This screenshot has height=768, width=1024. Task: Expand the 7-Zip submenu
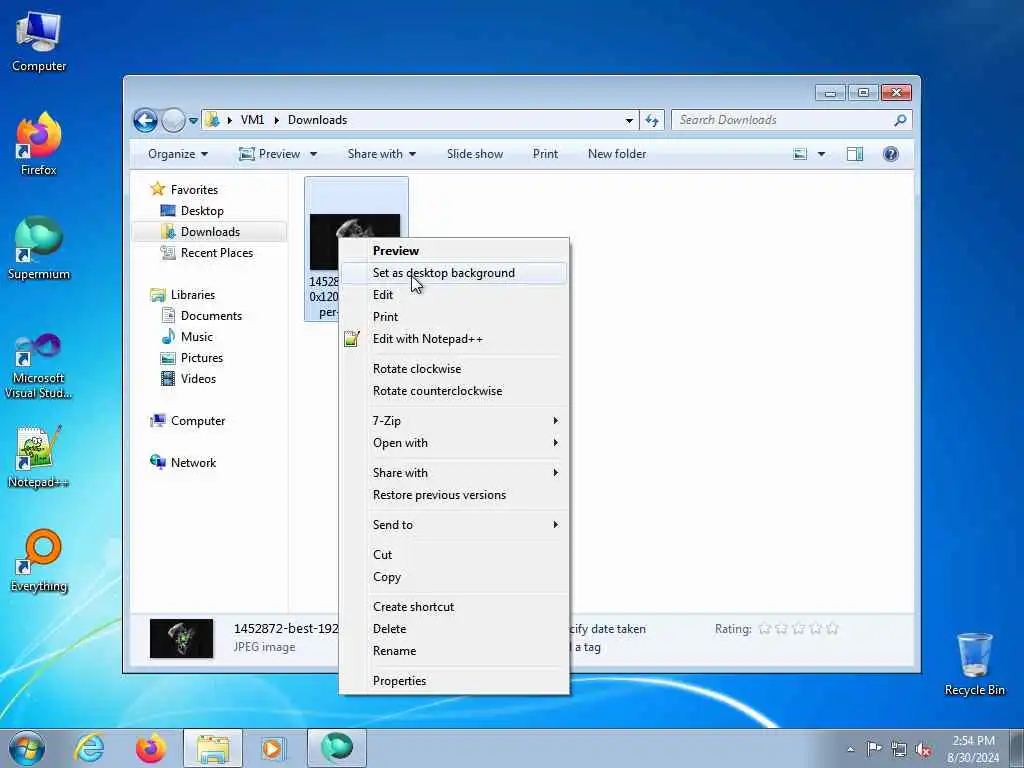(x=455, y=421)
